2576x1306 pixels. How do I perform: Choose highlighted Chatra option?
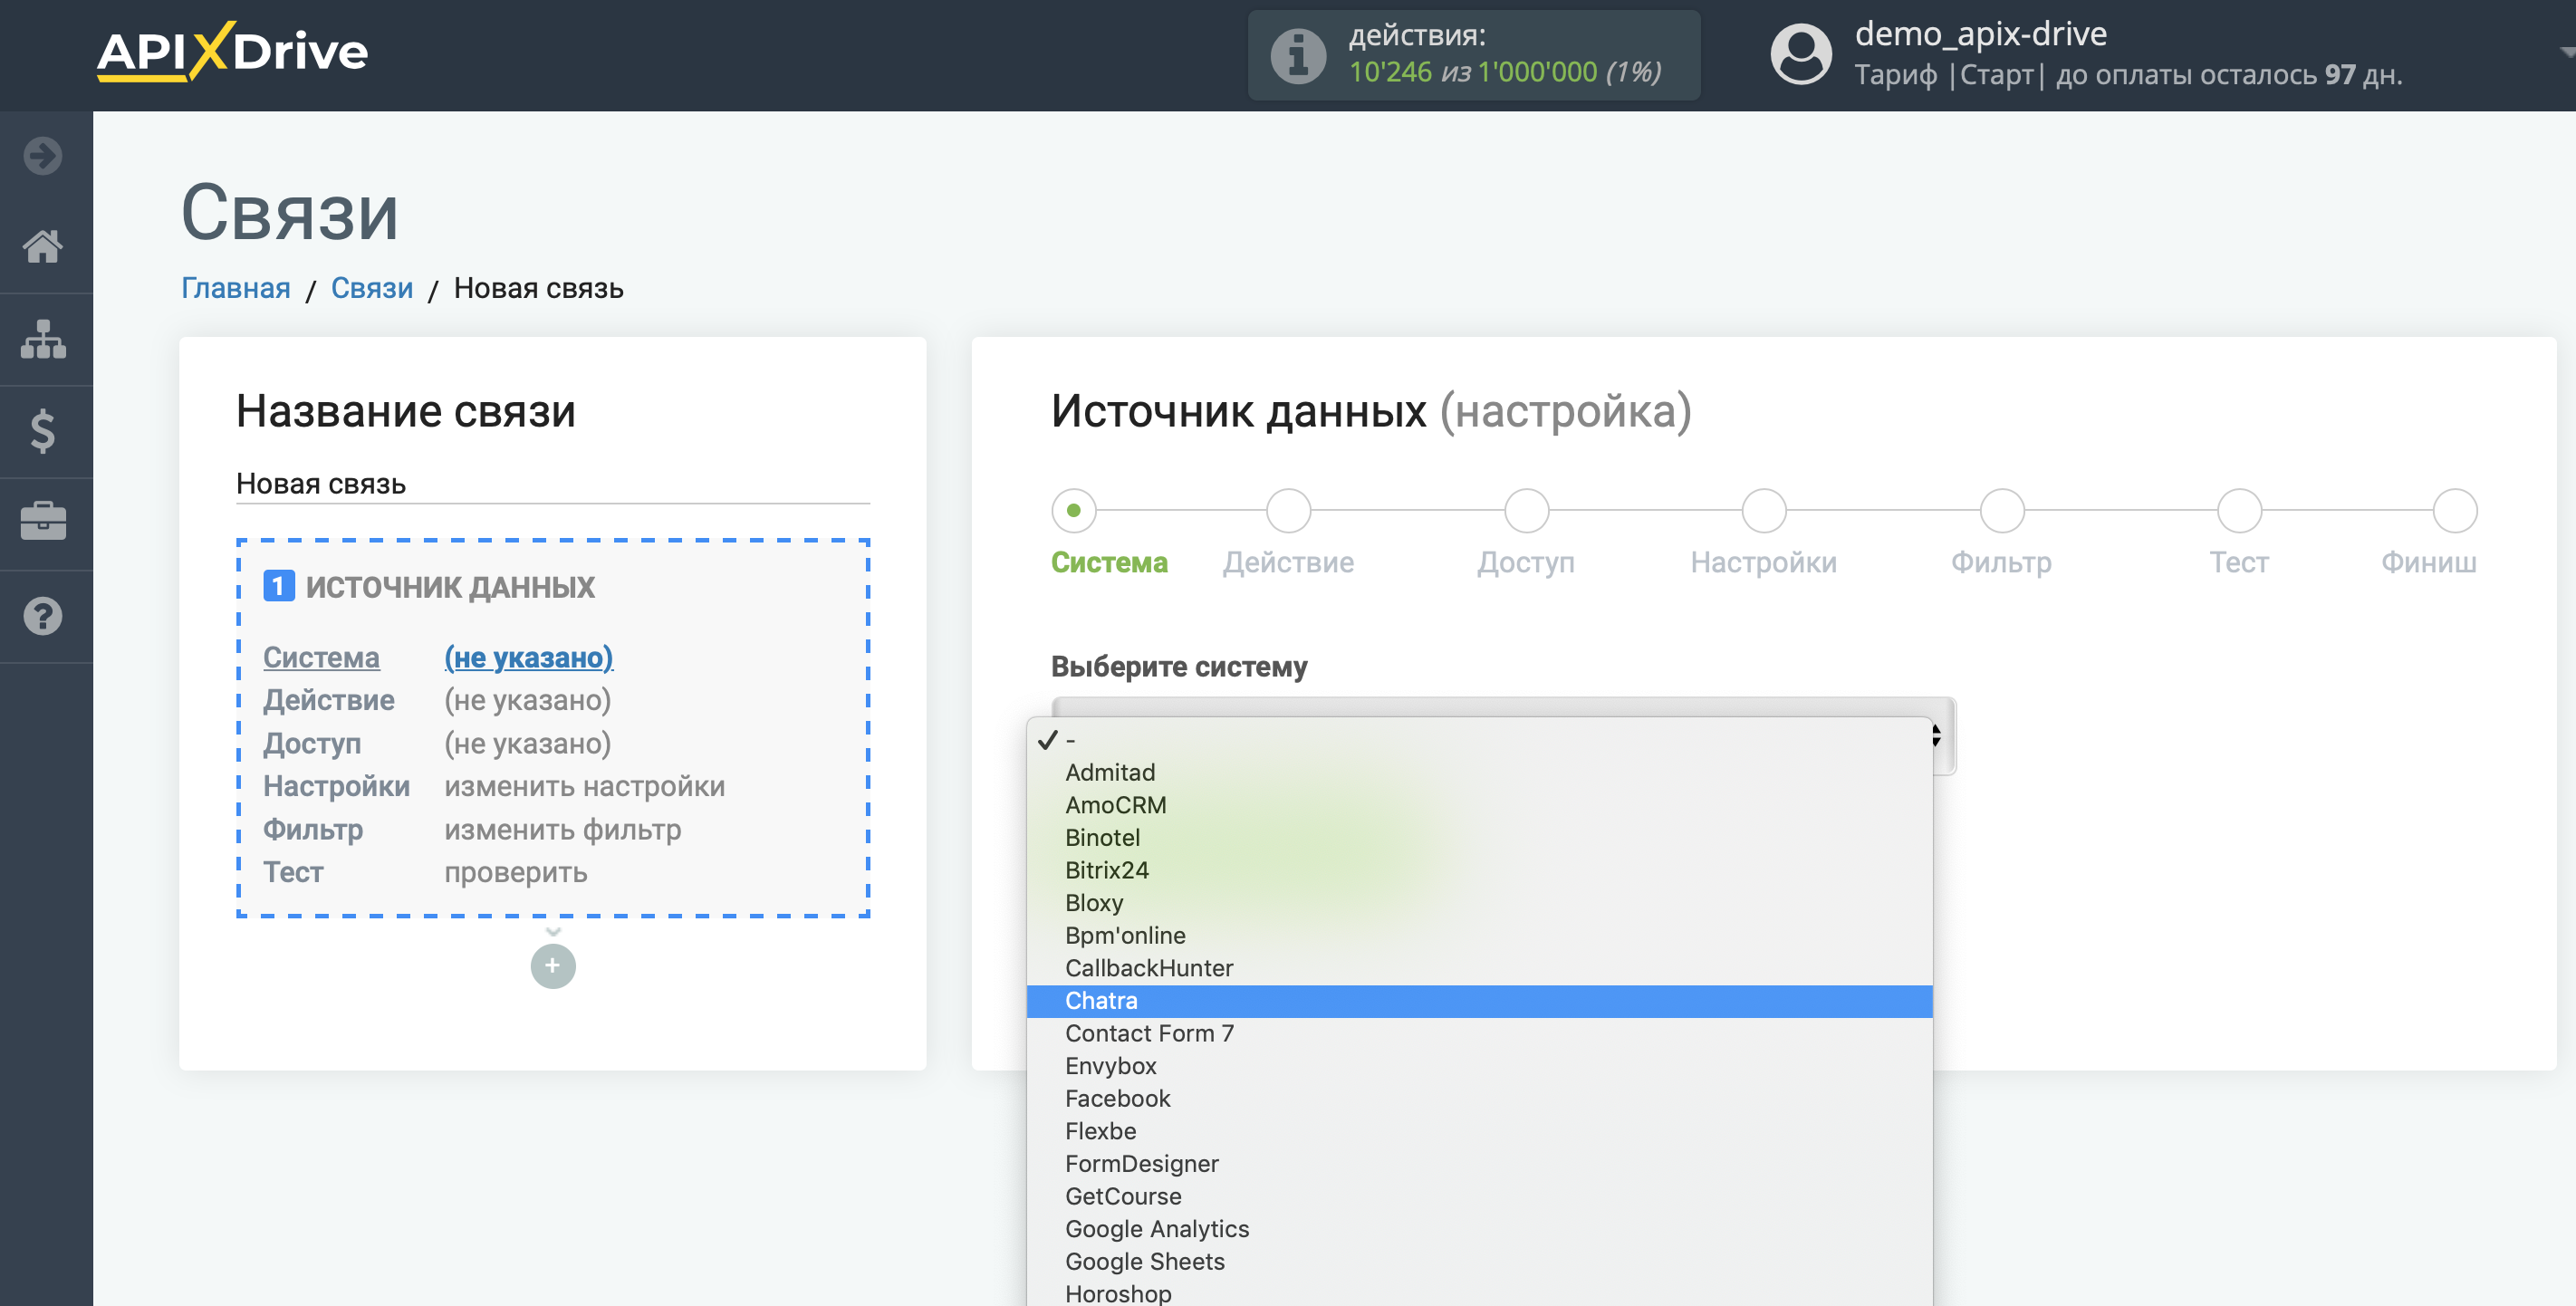[1480, 1001]
